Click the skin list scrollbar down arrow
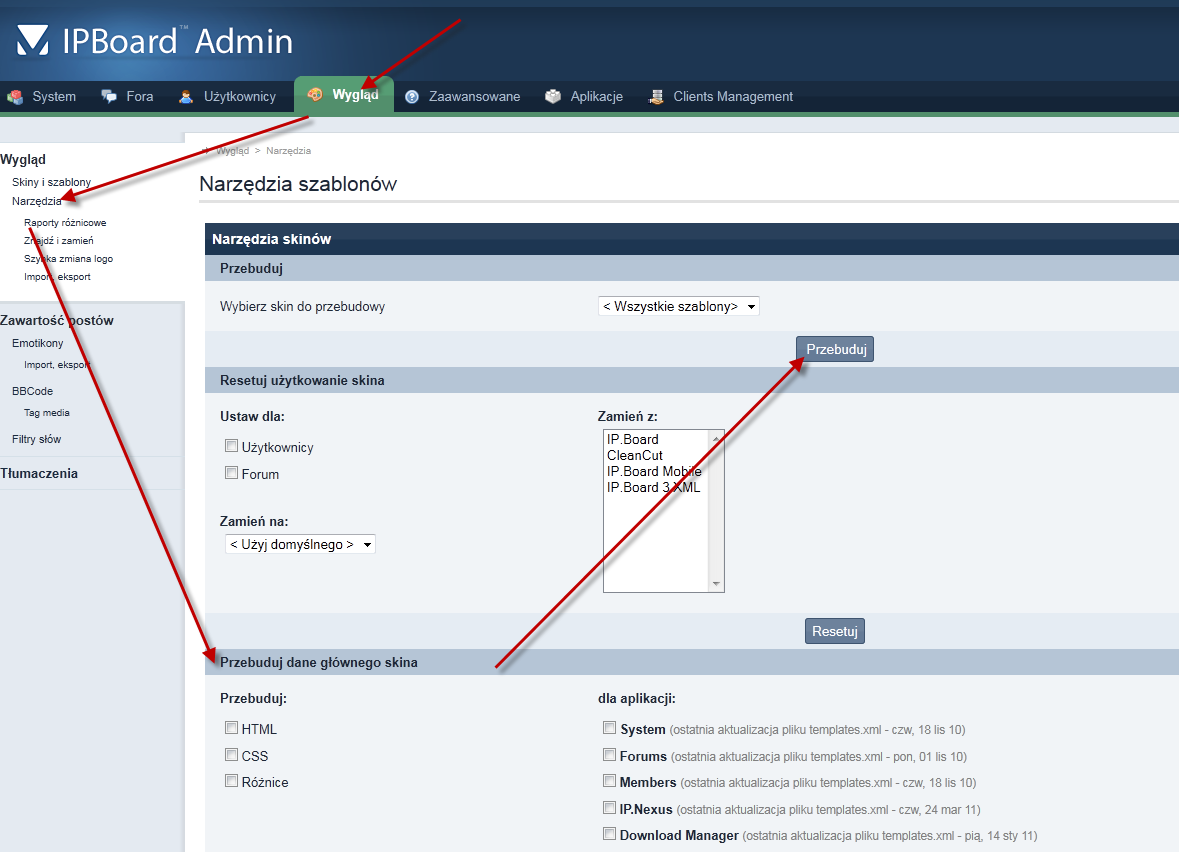 click(716, 584)
